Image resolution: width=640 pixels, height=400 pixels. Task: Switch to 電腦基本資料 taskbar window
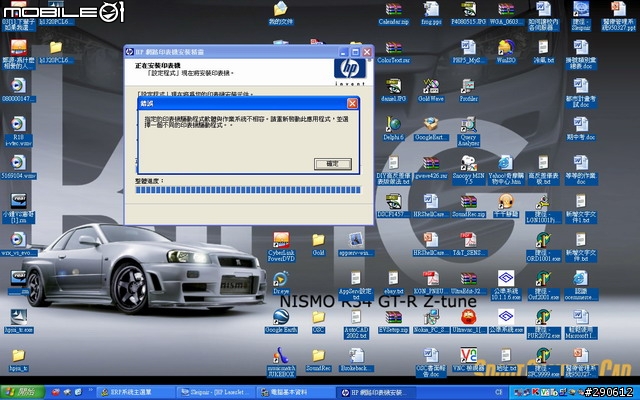(x=297, y=392)
